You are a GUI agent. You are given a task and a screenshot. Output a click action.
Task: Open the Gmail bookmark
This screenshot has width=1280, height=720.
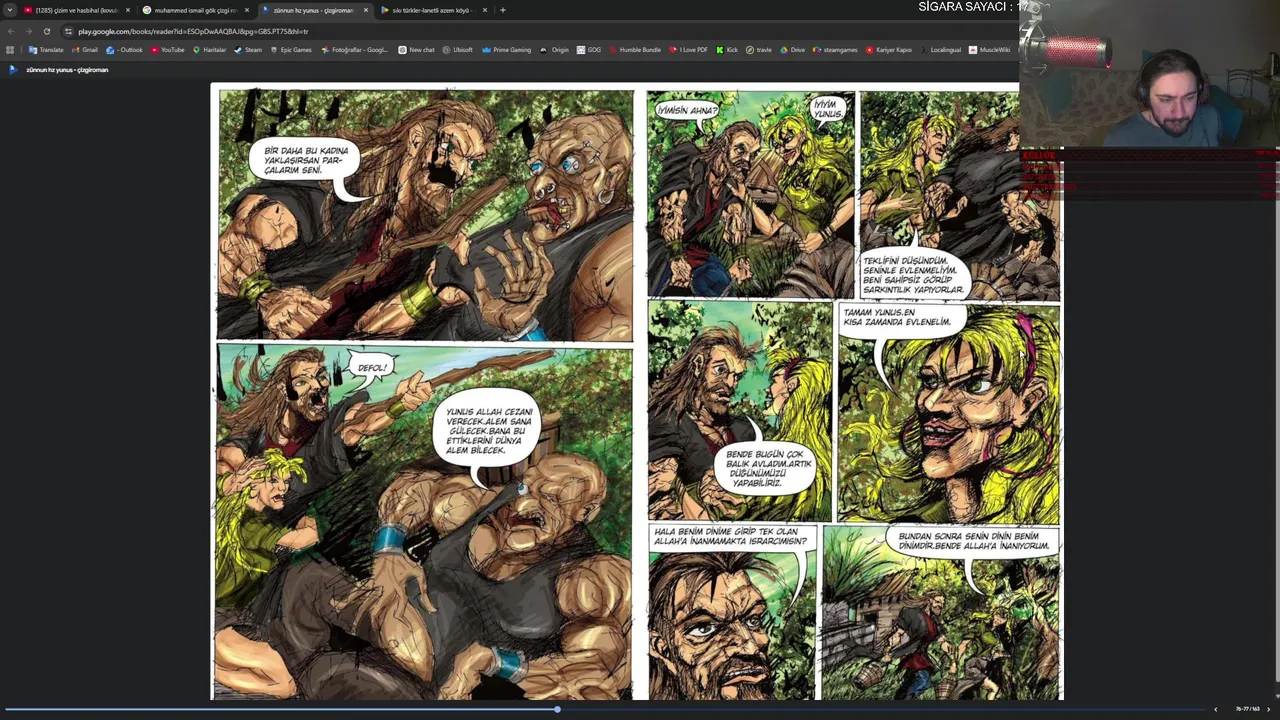point(85,50)
